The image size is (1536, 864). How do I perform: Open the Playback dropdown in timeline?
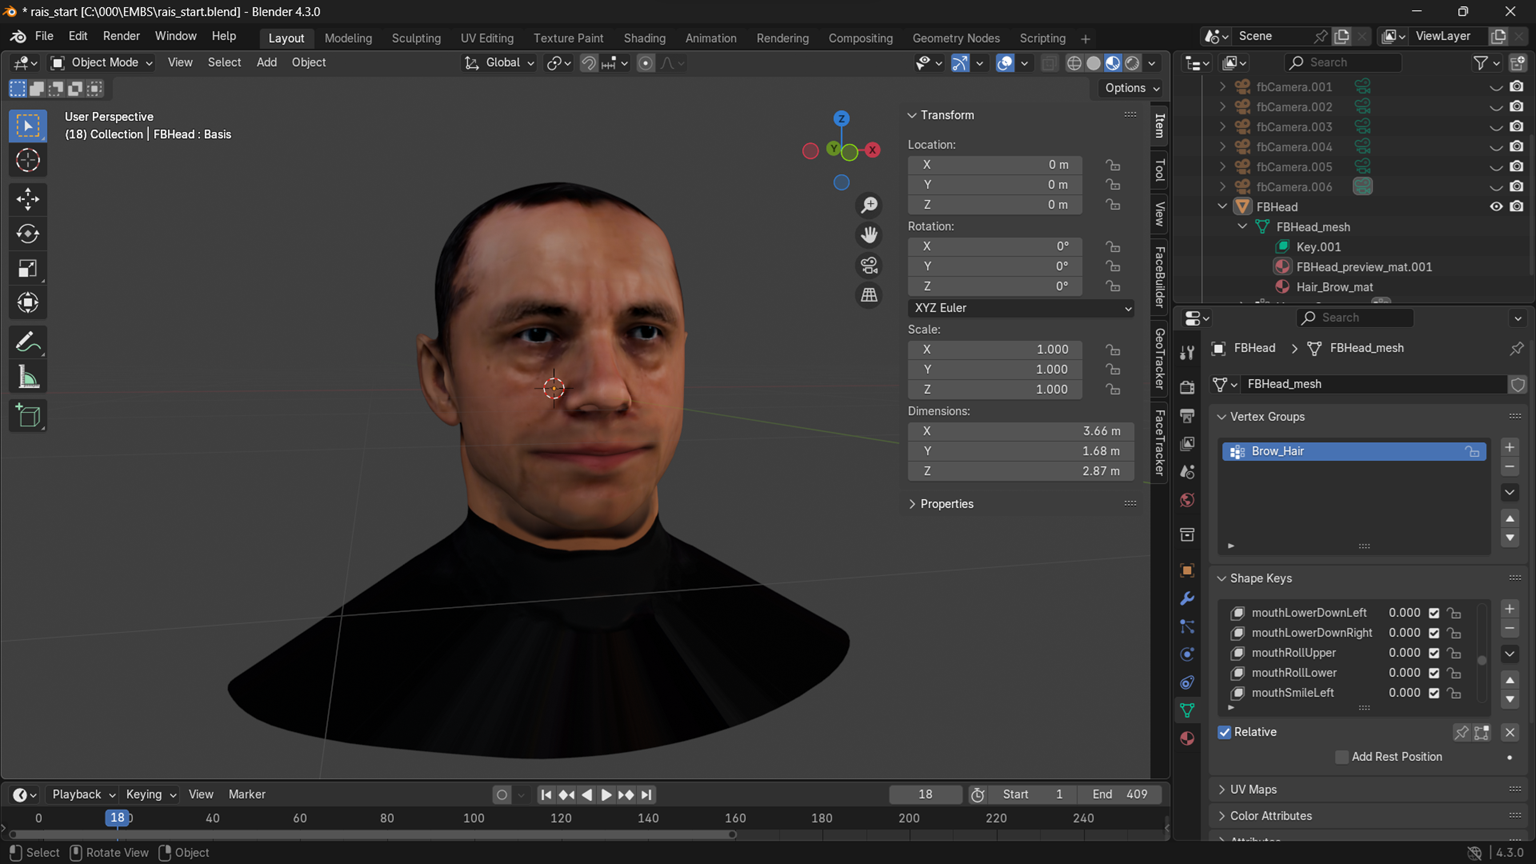[83, 795]
